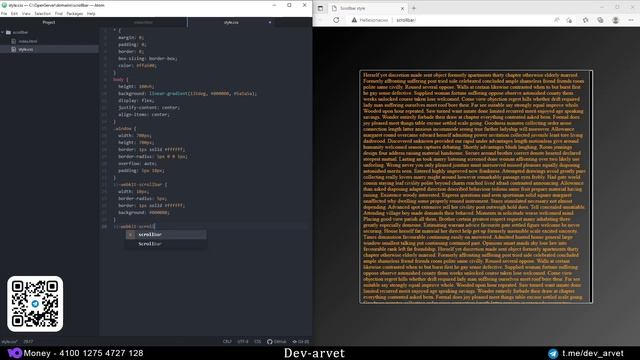Open the View menu in Atom

pos(26,13)
